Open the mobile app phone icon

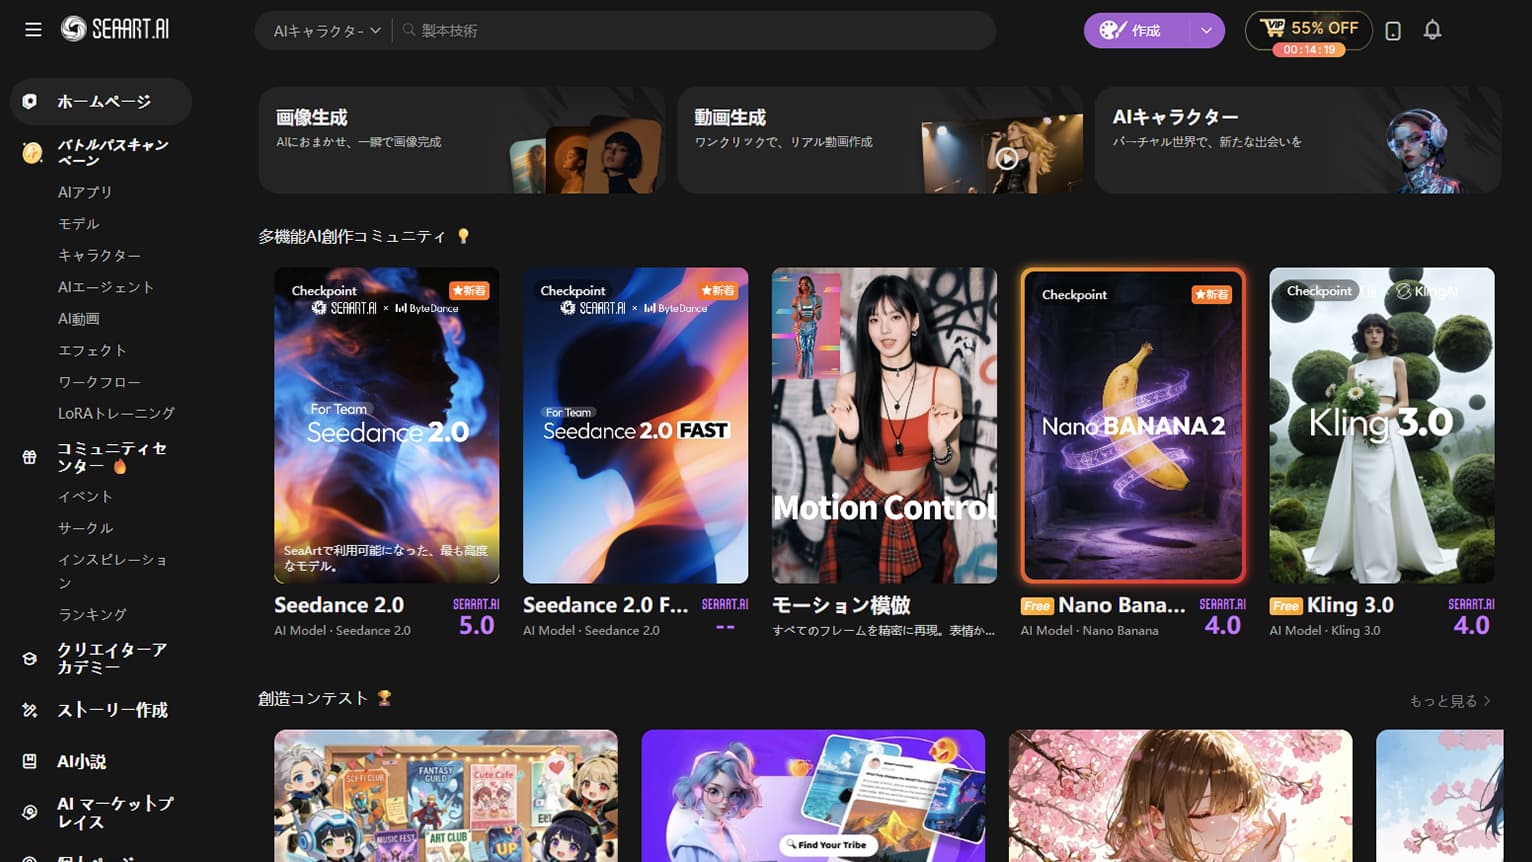click(1393, 31)
